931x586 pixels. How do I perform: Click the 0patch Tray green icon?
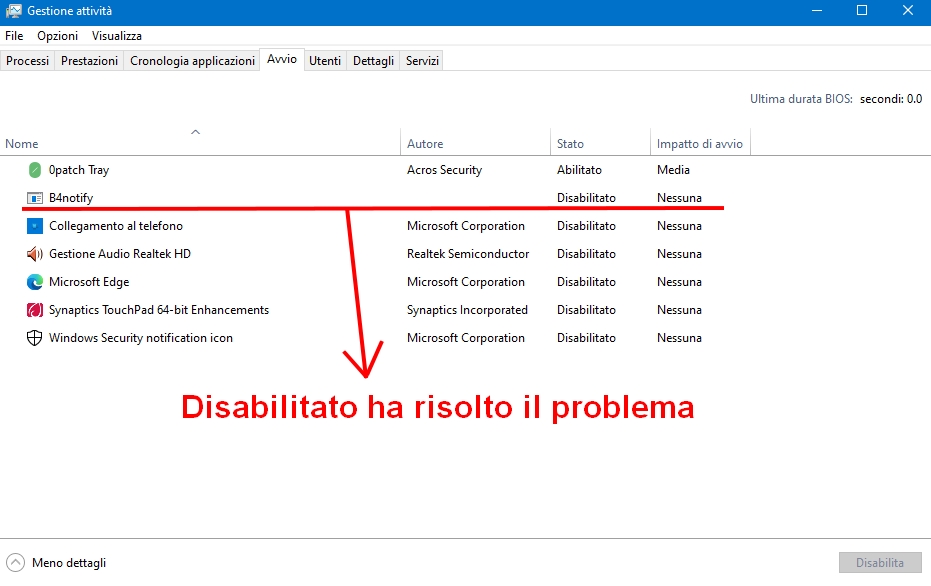point(34,170)
